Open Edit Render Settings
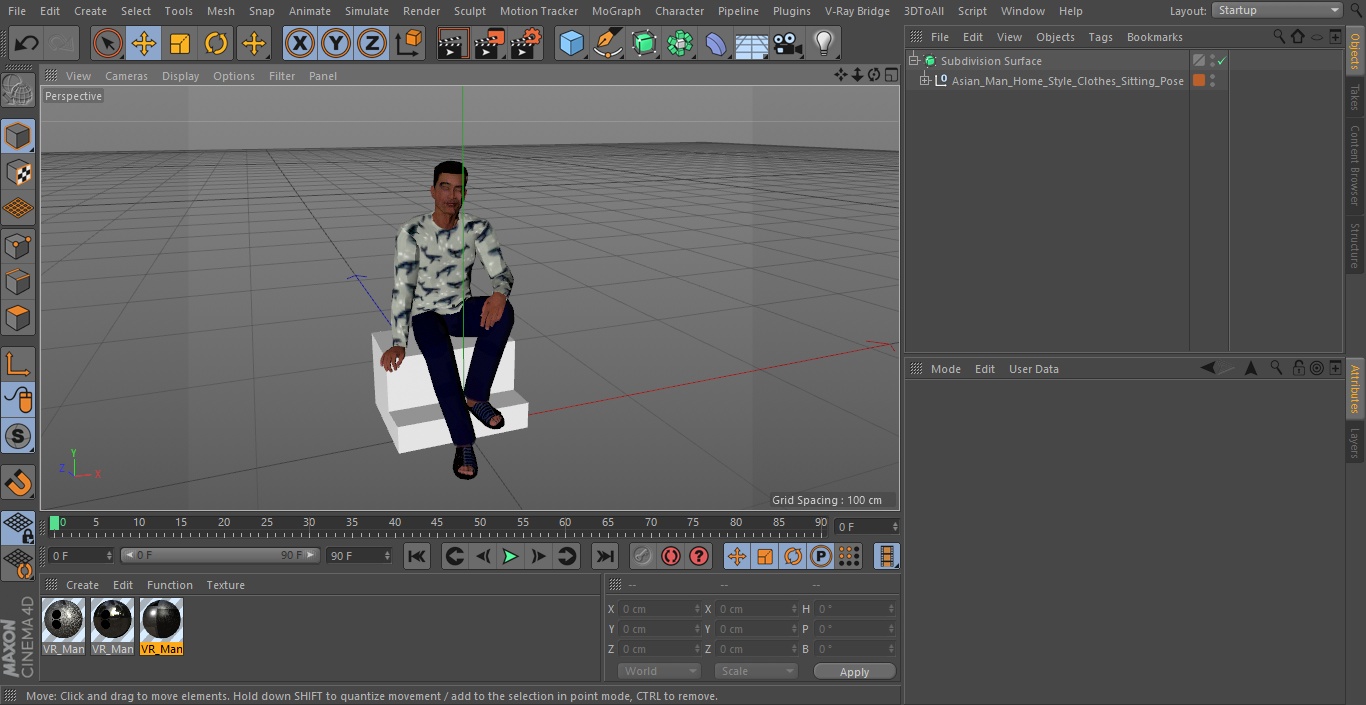Image resolution: width=1366 pixels, height=705 pixels. point(526,44)
